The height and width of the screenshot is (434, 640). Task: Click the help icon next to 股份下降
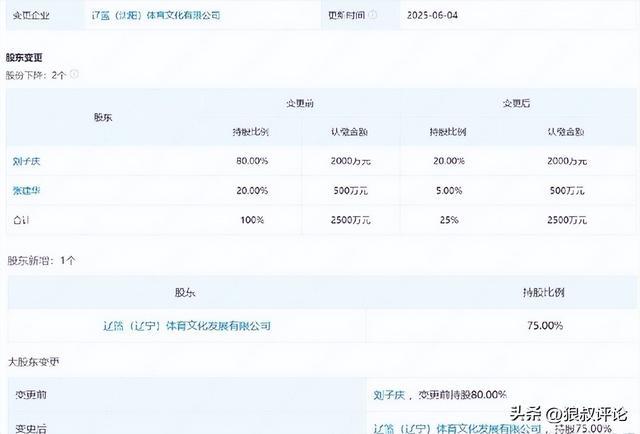[74, 74]
